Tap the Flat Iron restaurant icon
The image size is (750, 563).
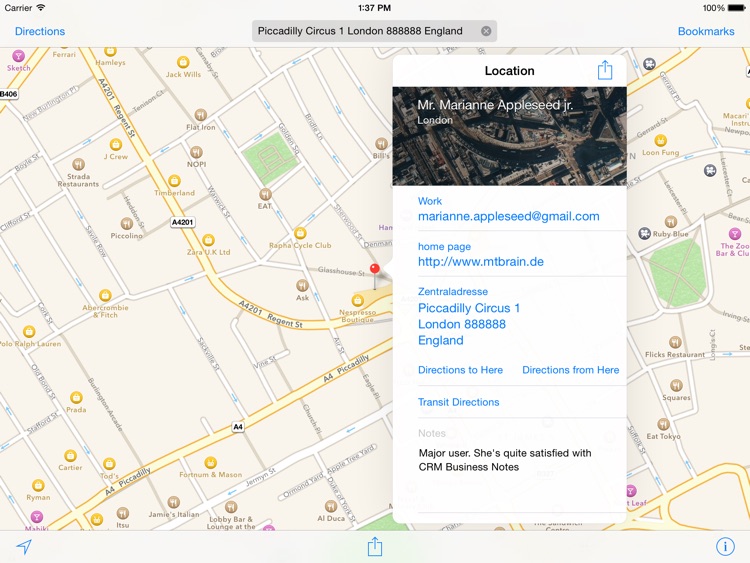201,115
